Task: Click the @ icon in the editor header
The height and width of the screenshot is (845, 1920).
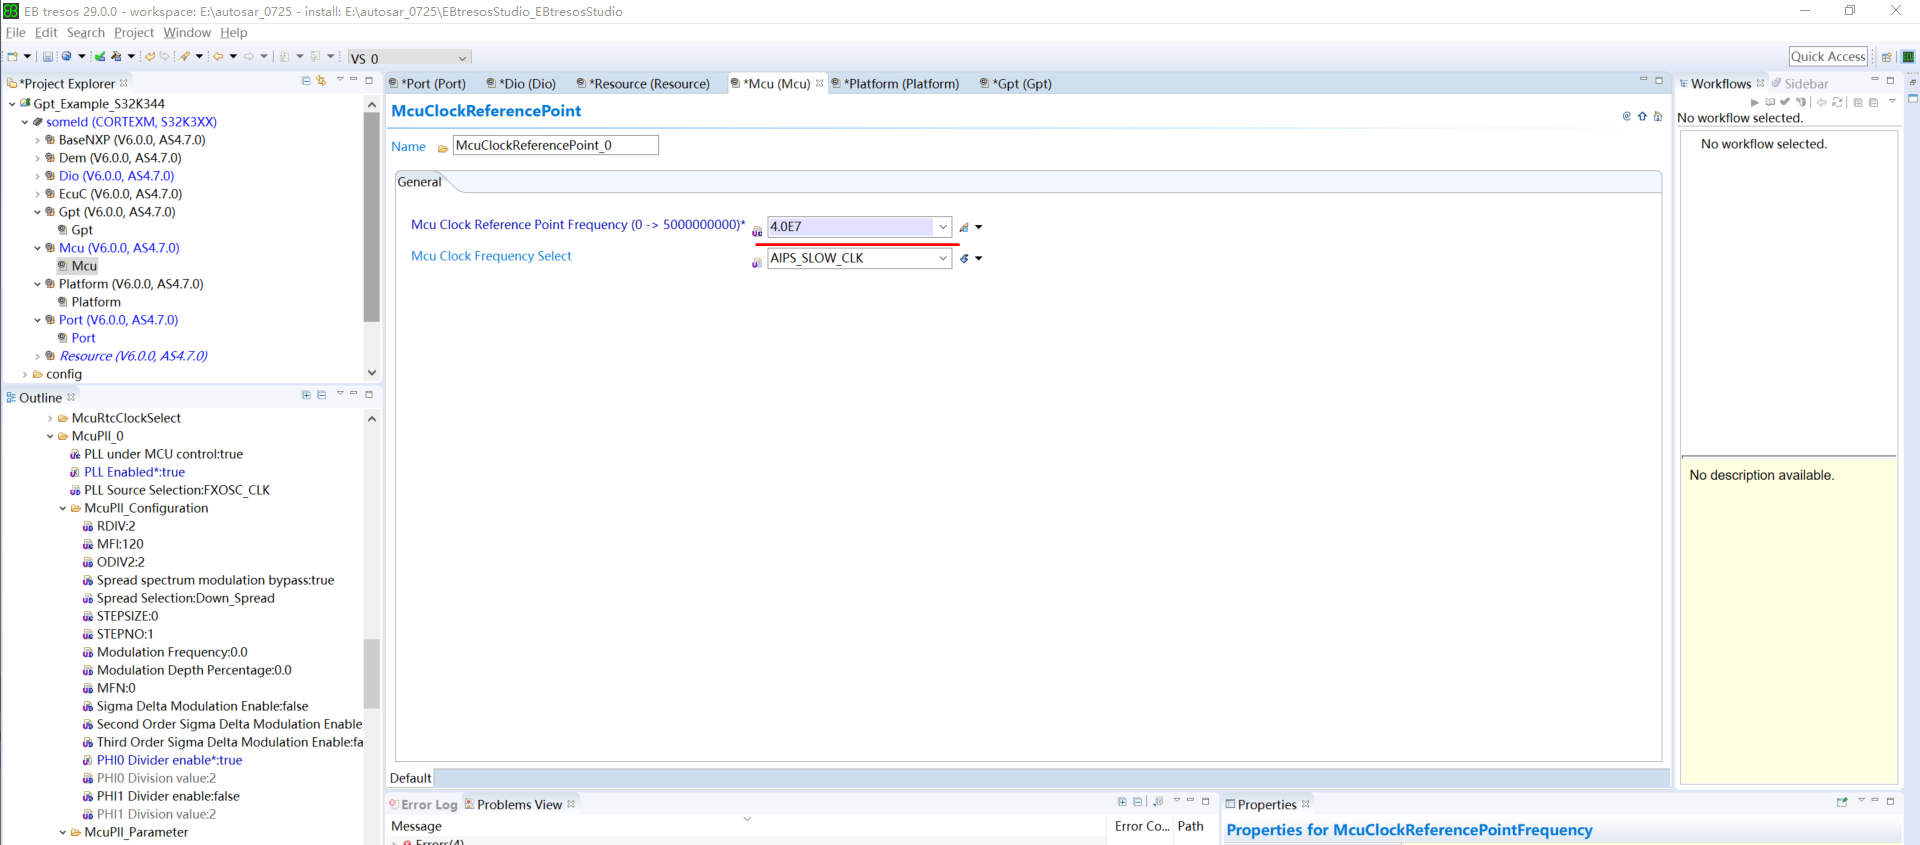Action: (x=1626, y=116)
